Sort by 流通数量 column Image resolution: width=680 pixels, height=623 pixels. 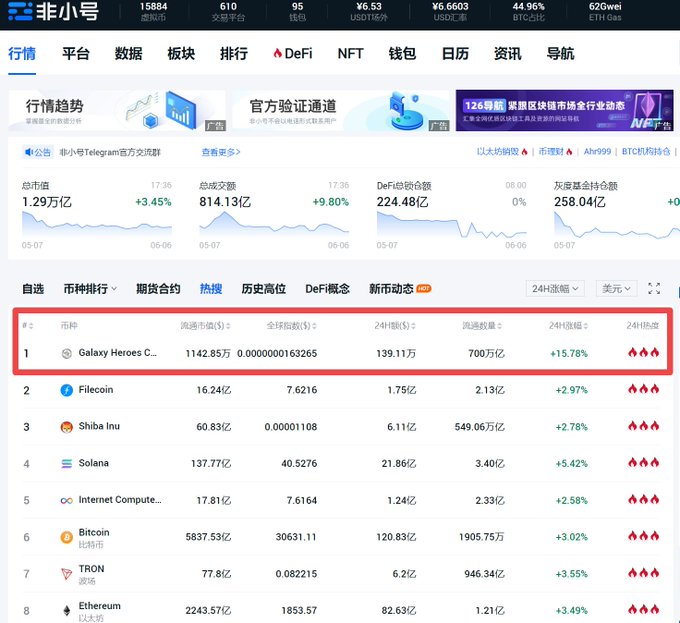tap(482, 325)
